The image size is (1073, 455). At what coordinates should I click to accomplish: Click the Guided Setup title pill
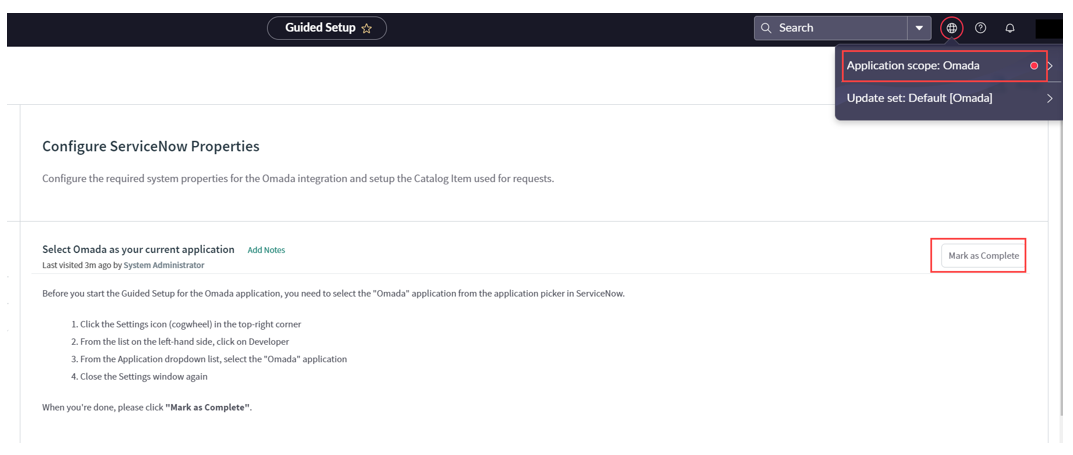pyautogui.click(x=326, y=28)
